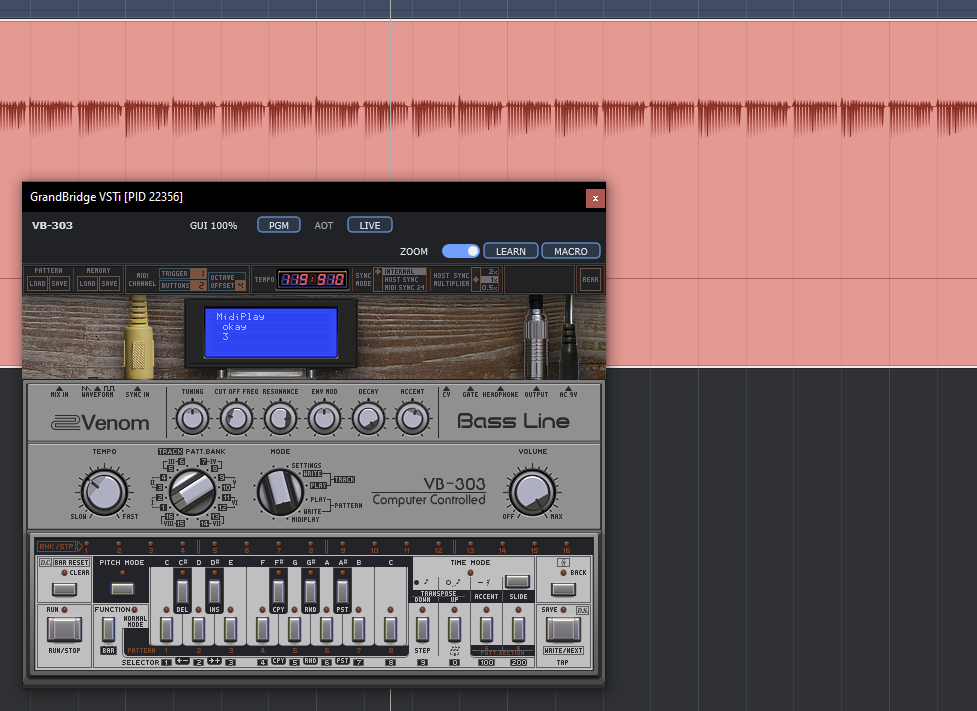Click PATTERN SAVE button

[x=59, y=284]
